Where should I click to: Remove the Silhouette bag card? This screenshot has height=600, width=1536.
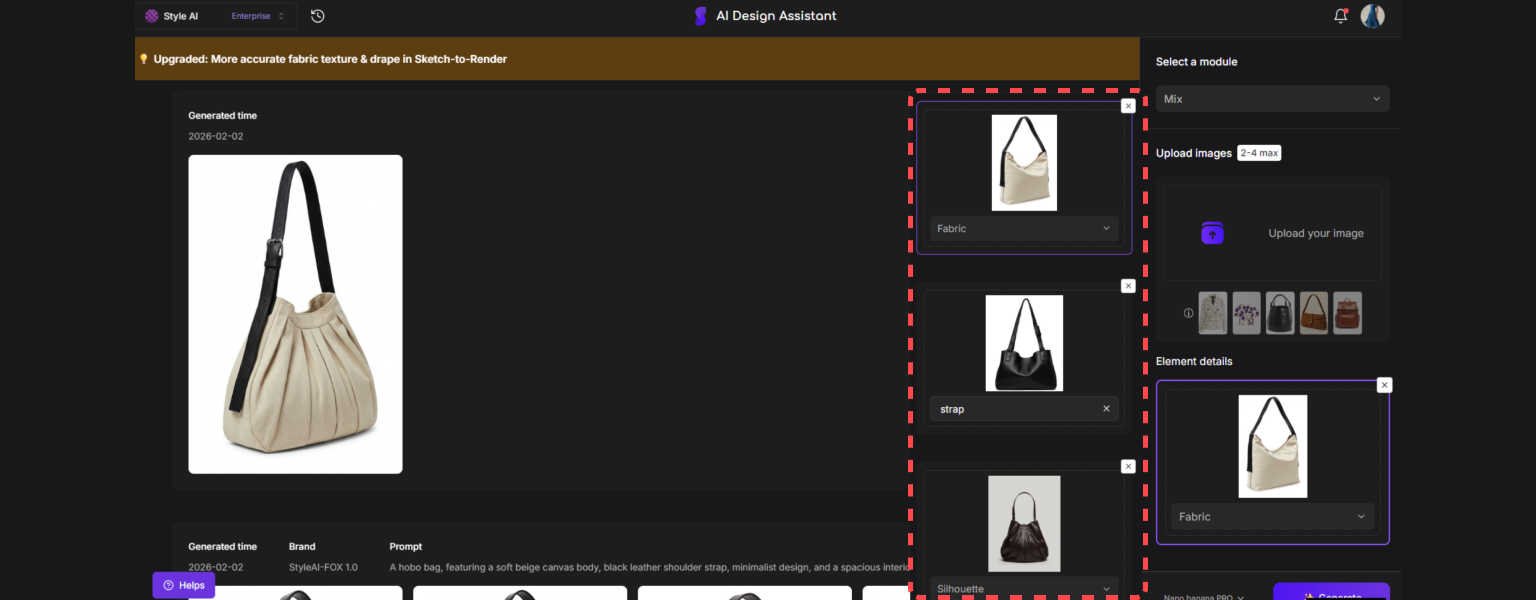(1128, 466)
